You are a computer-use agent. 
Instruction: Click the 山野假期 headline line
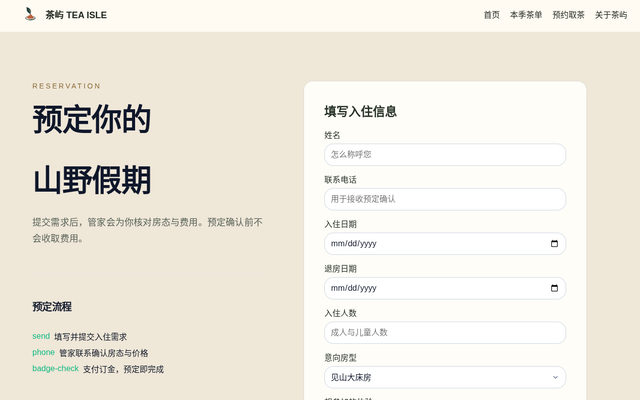pos(92,180)
